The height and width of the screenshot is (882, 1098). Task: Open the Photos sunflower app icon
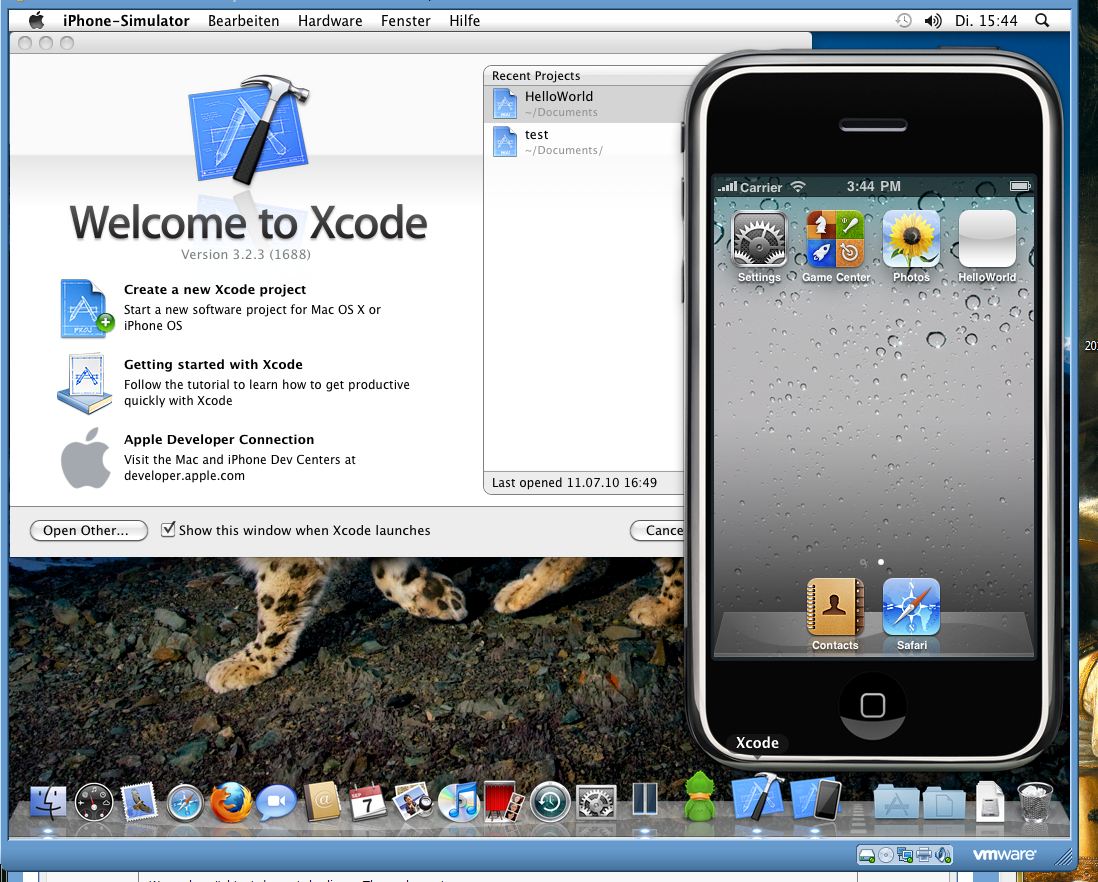pyautogui.click(x=911, y=239)
